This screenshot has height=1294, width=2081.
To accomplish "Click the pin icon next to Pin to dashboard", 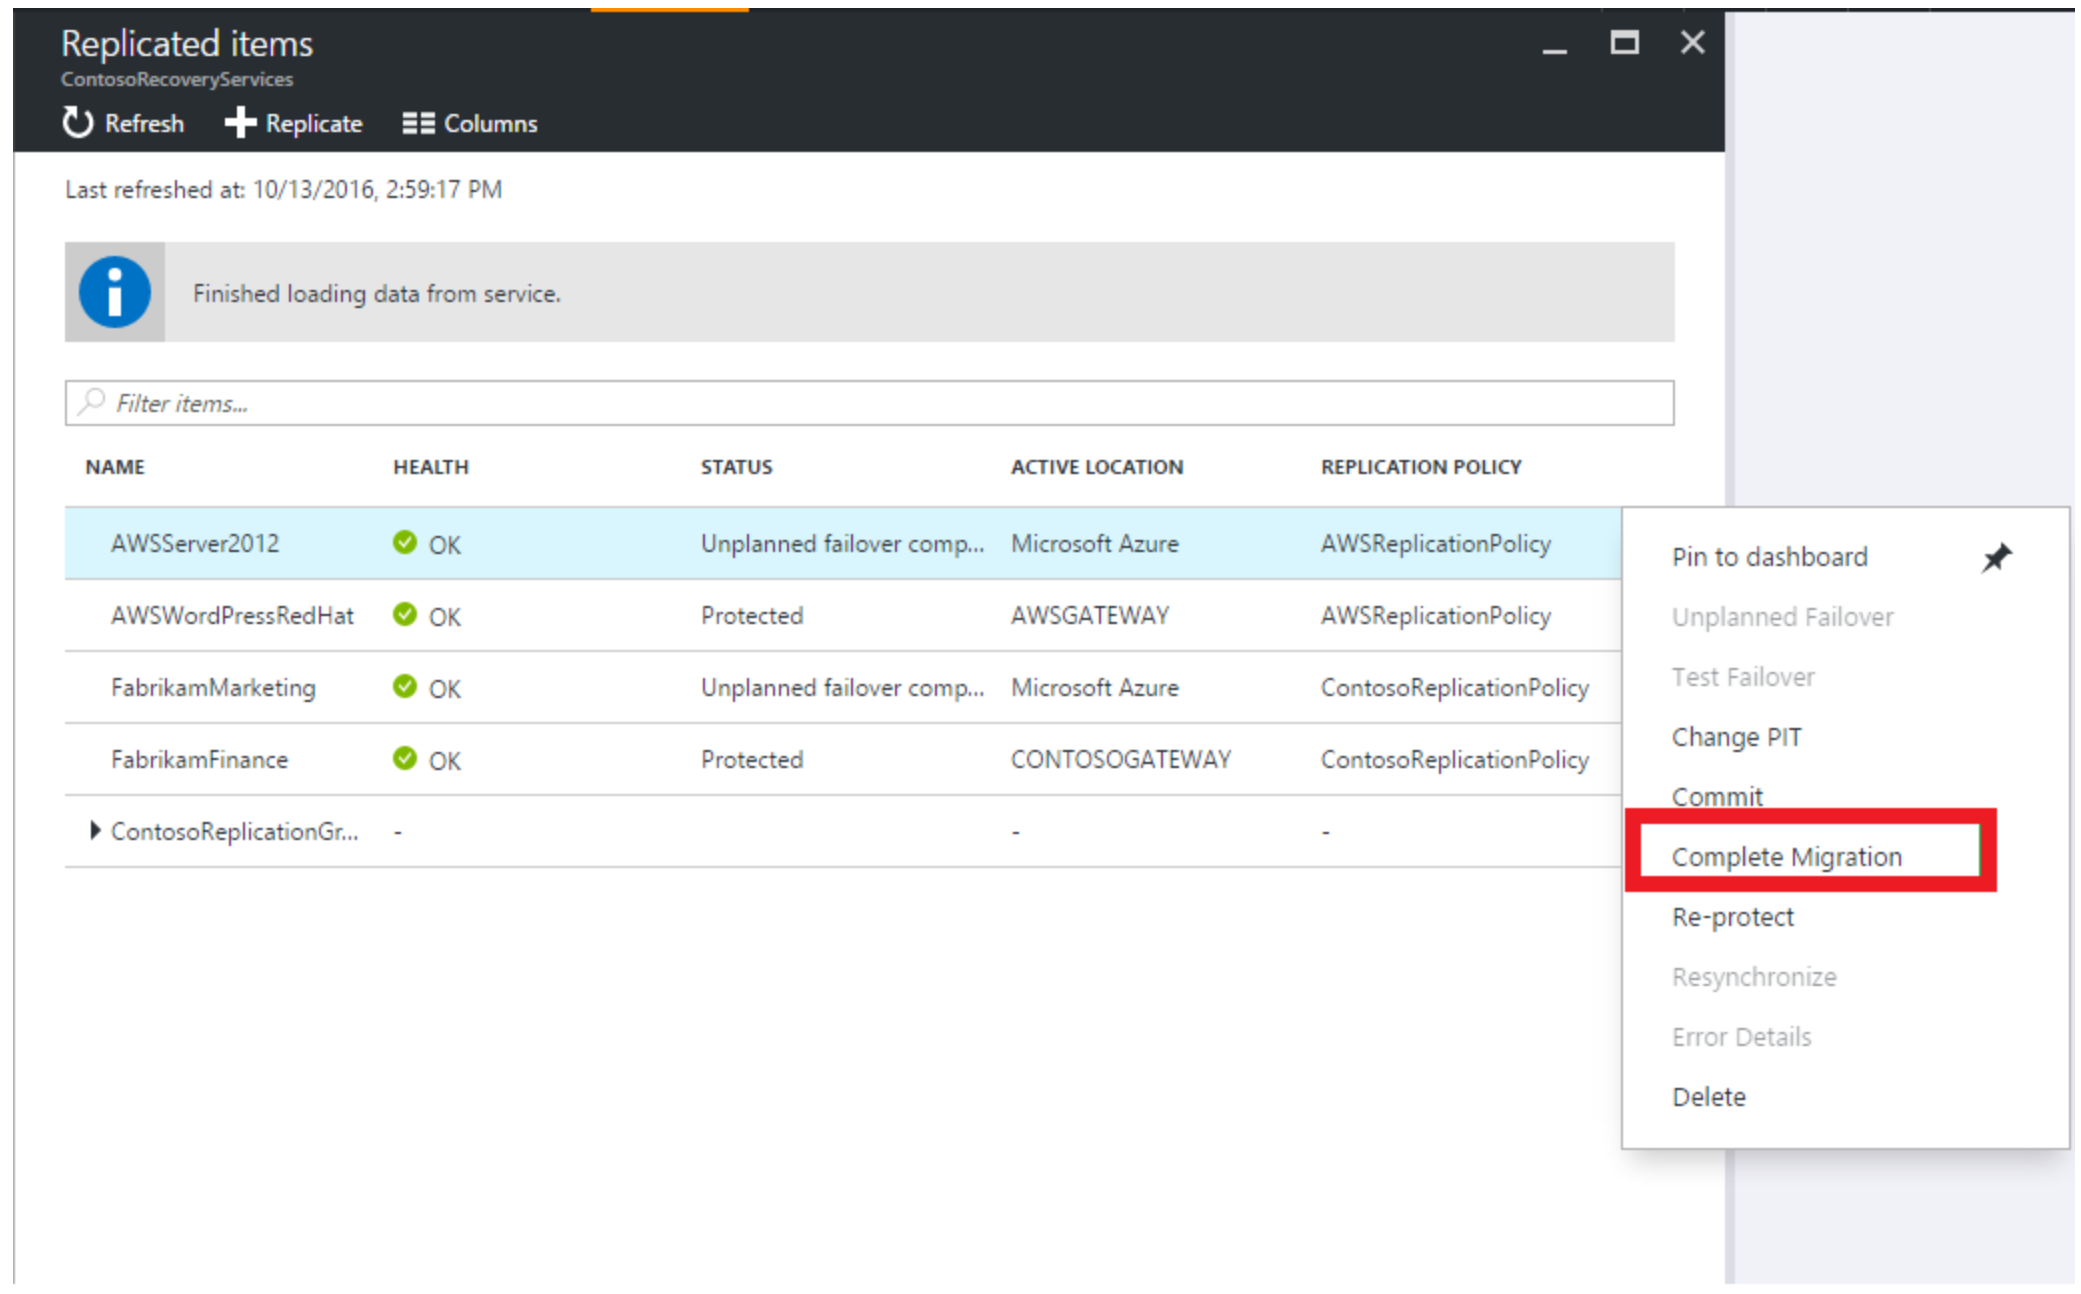I will [x=1996, y=557].
